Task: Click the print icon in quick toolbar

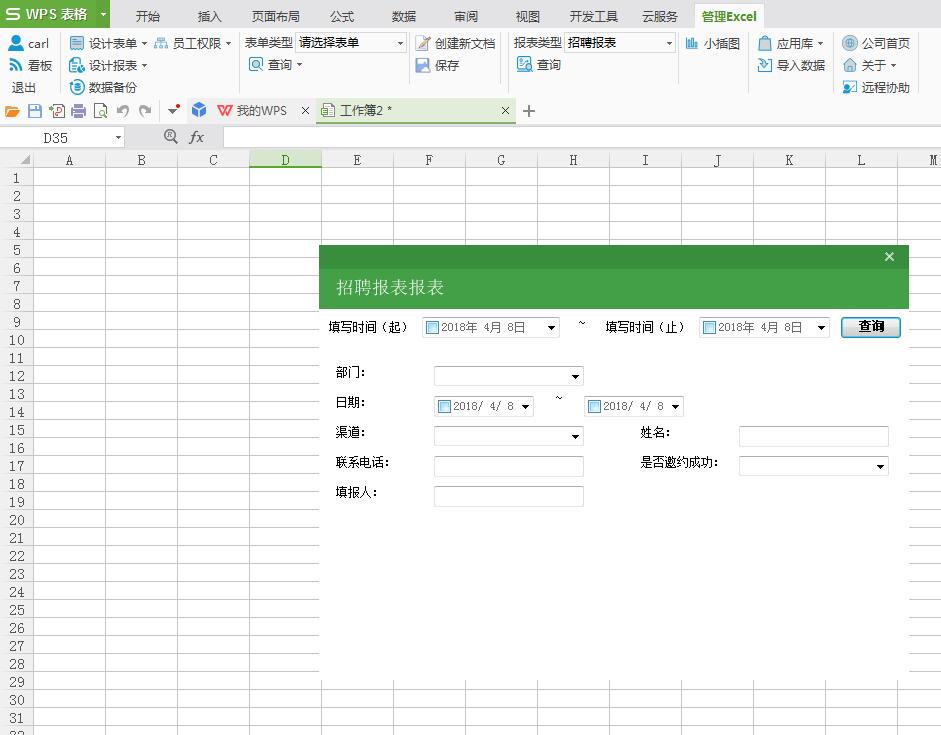Action: click(79, 111)
